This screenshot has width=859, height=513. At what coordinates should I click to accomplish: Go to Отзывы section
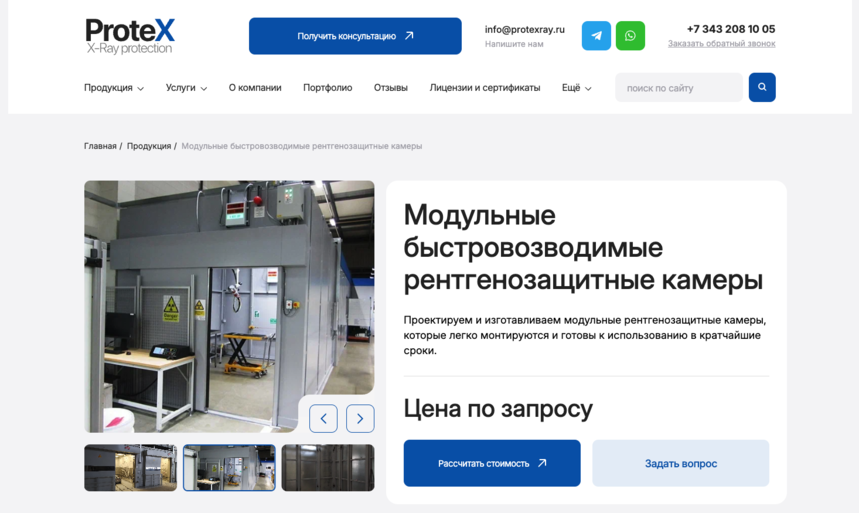click(391, 88)
